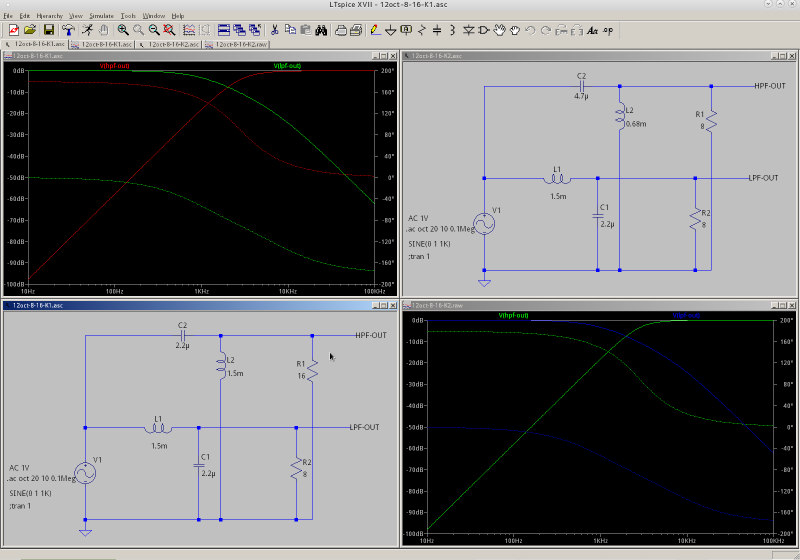This screenshot has height=560, width=800.
Task: Click the SPICE directive '.op' tool
Action: pyautogui.click(x=609, y=30)
